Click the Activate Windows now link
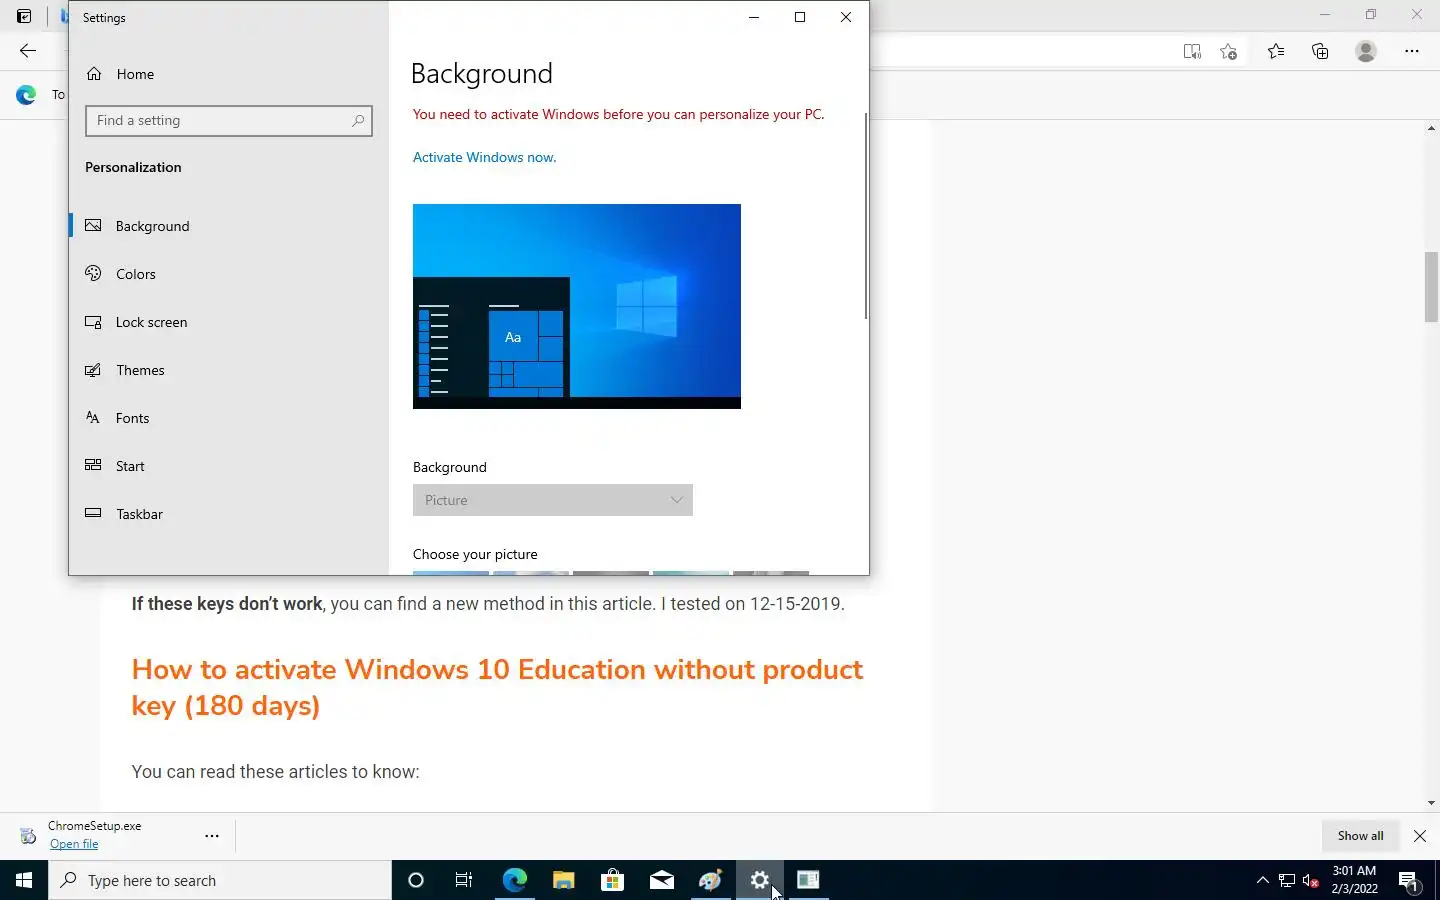 pos(484,157)
